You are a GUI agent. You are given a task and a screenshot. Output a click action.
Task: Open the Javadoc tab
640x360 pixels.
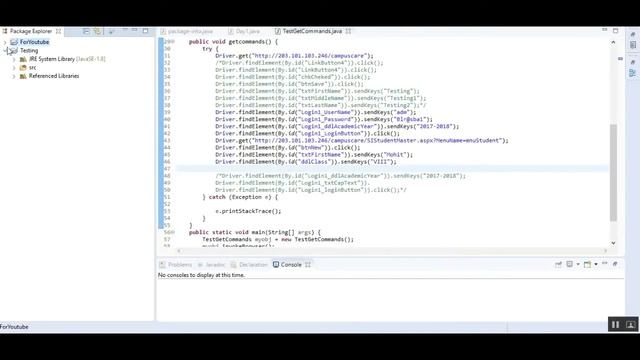(x=211, y=264)
